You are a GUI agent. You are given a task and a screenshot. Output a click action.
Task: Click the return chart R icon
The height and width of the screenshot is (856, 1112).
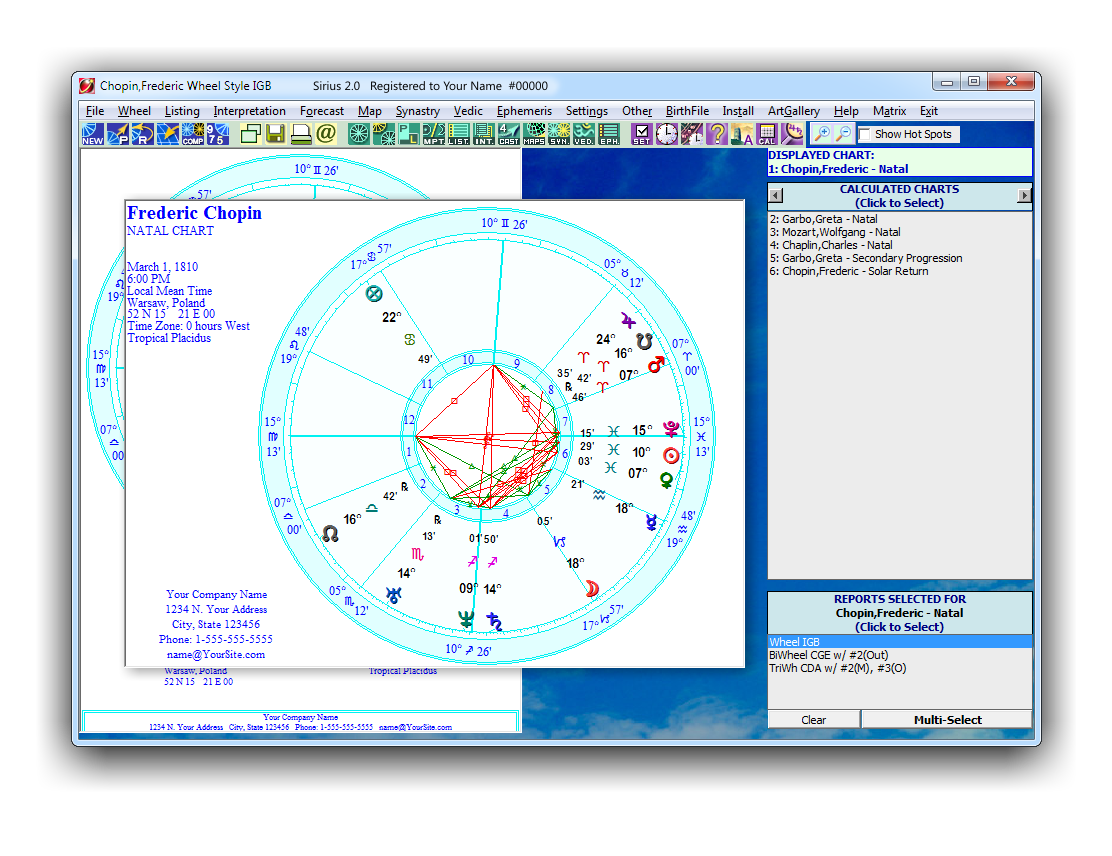[x=143, y=134]
